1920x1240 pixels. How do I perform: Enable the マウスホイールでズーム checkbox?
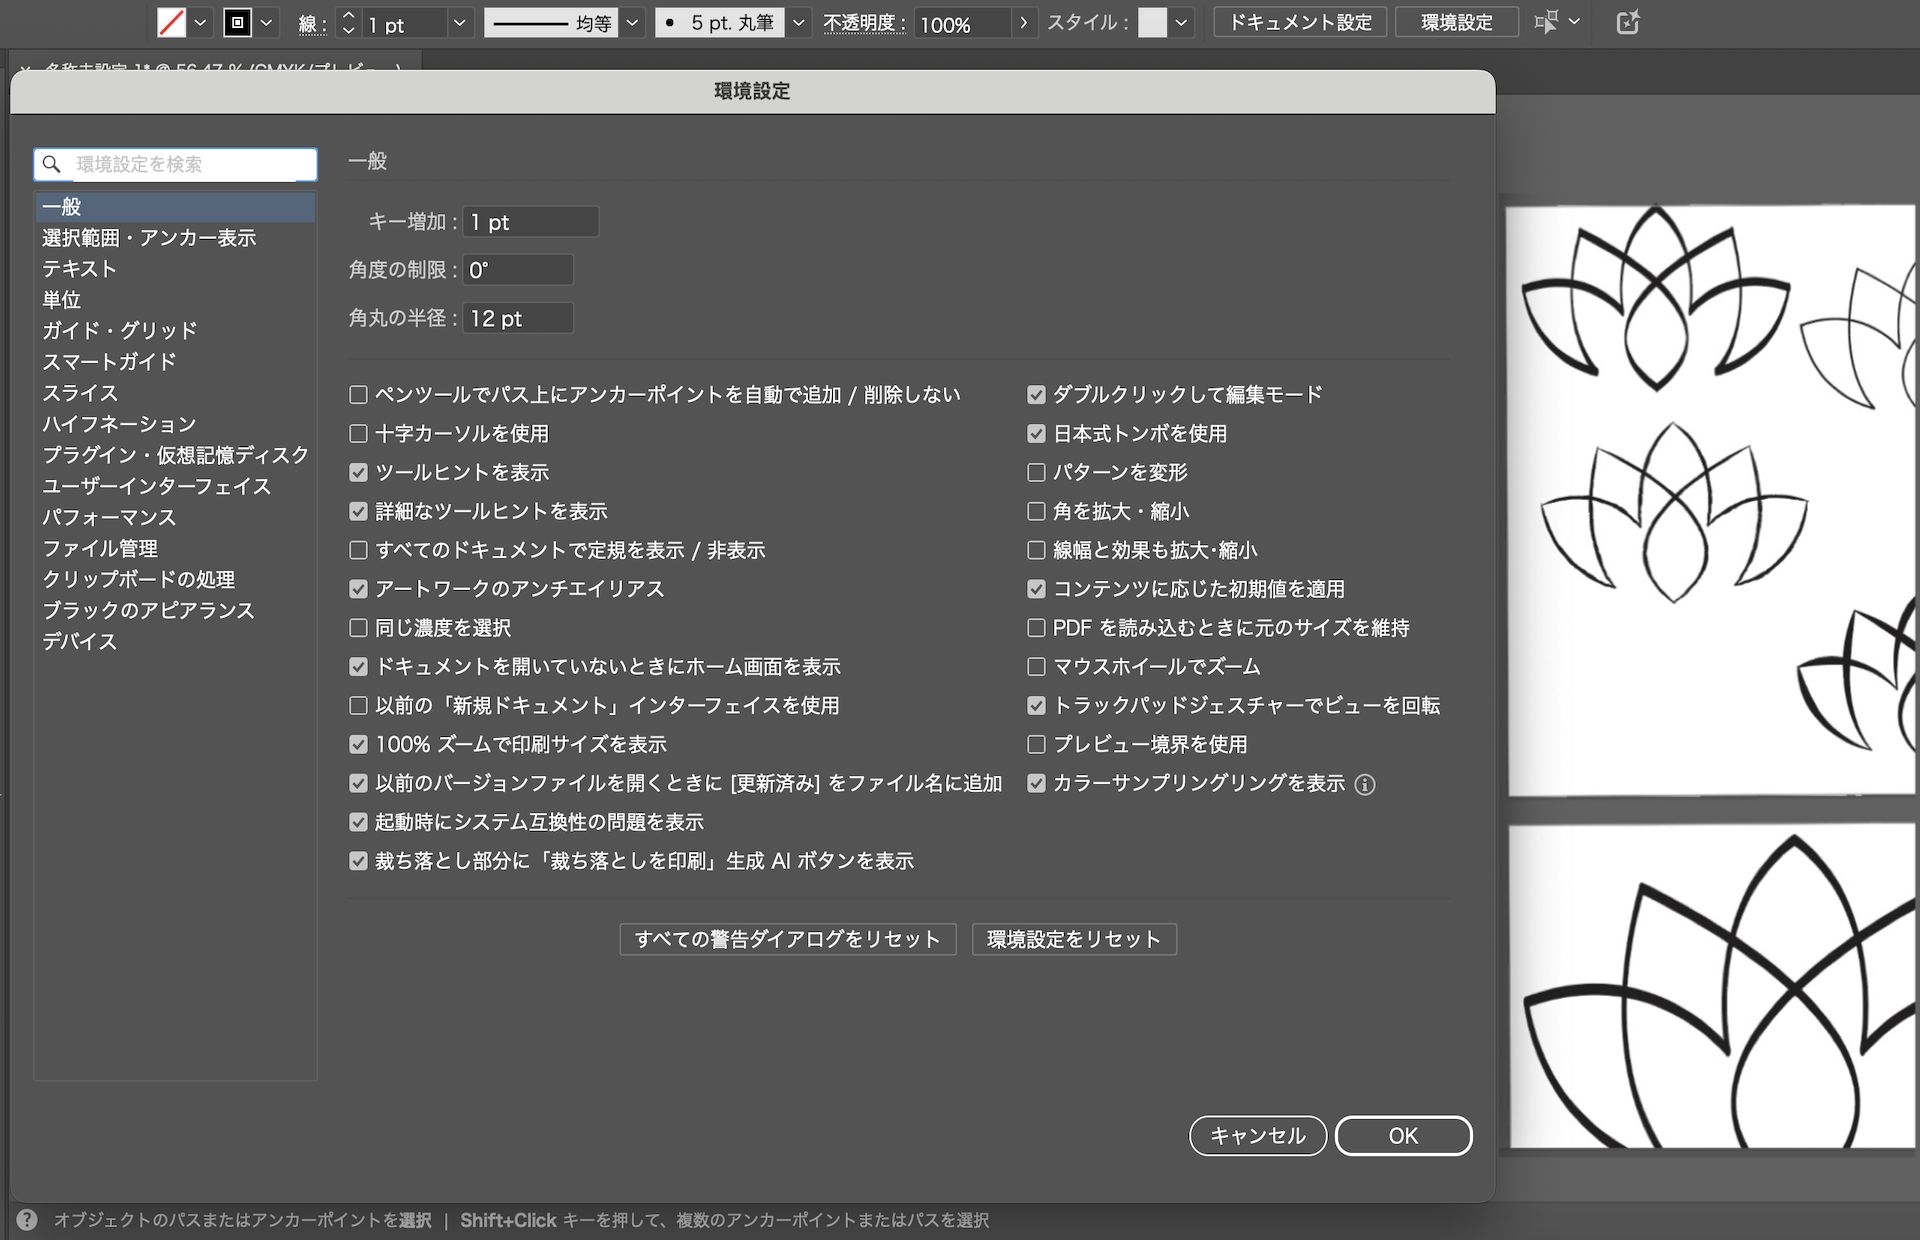click(1035, 667)
